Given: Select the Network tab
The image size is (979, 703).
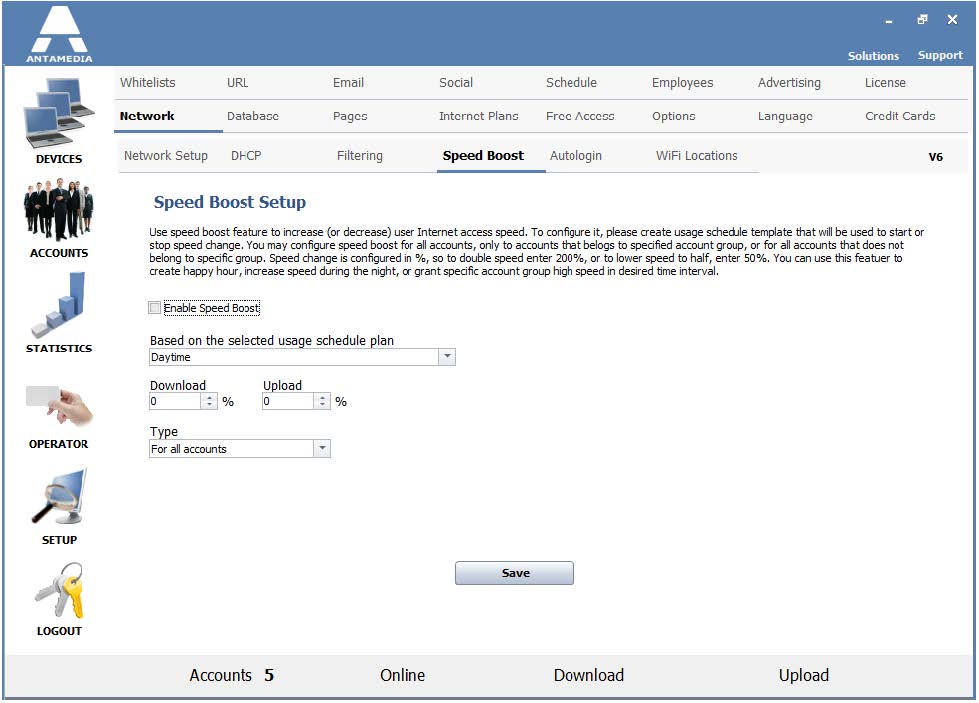Looking at the screenshot, I should [147, 116].
